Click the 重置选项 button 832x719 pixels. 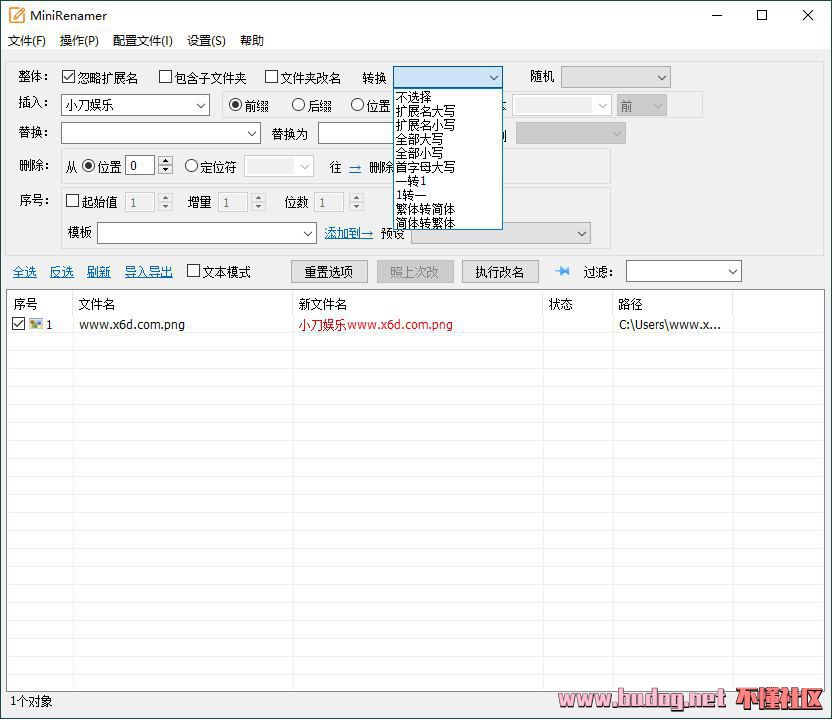coord(329,272)
